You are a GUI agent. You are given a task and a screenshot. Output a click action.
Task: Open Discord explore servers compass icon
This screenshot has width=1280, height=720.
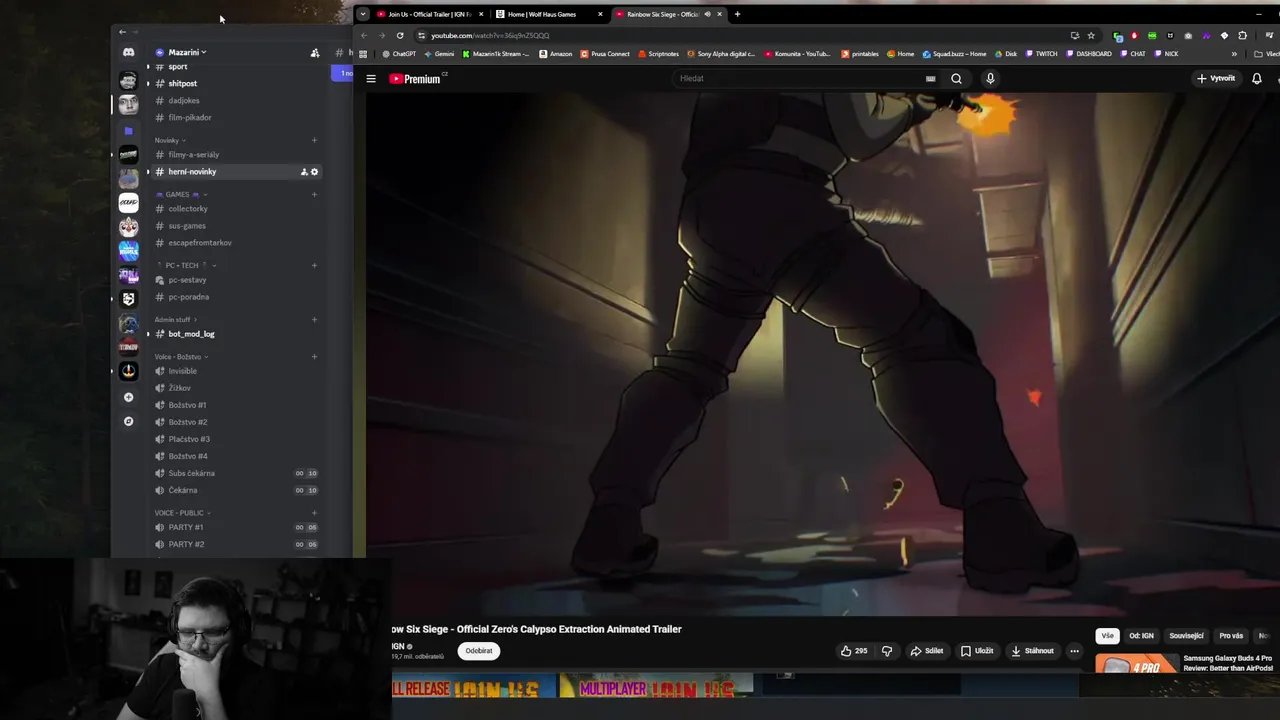point(128,421)
